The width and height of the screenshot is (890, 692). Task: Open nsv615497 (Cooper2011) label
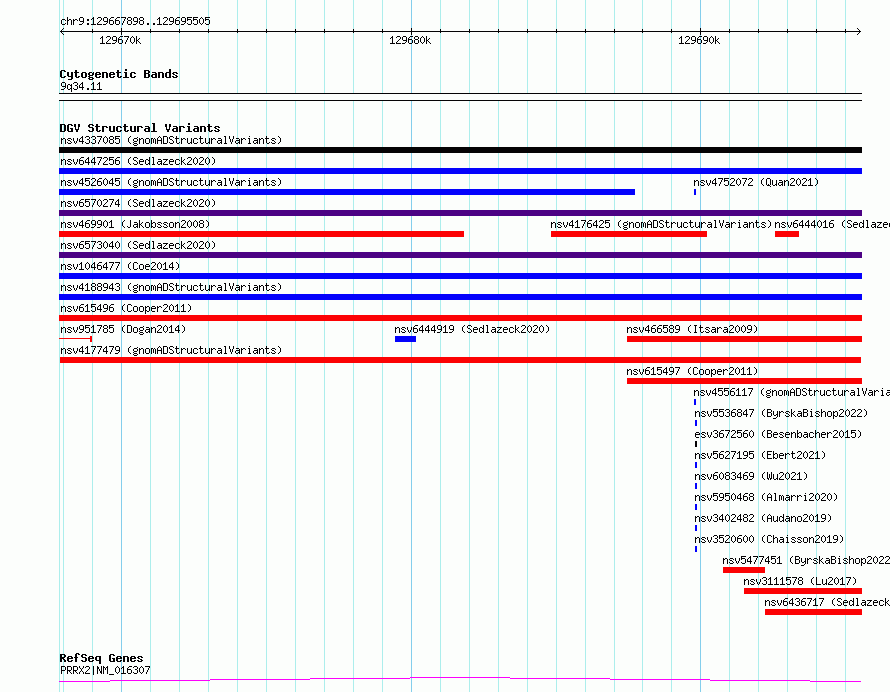tap(692, 371)
